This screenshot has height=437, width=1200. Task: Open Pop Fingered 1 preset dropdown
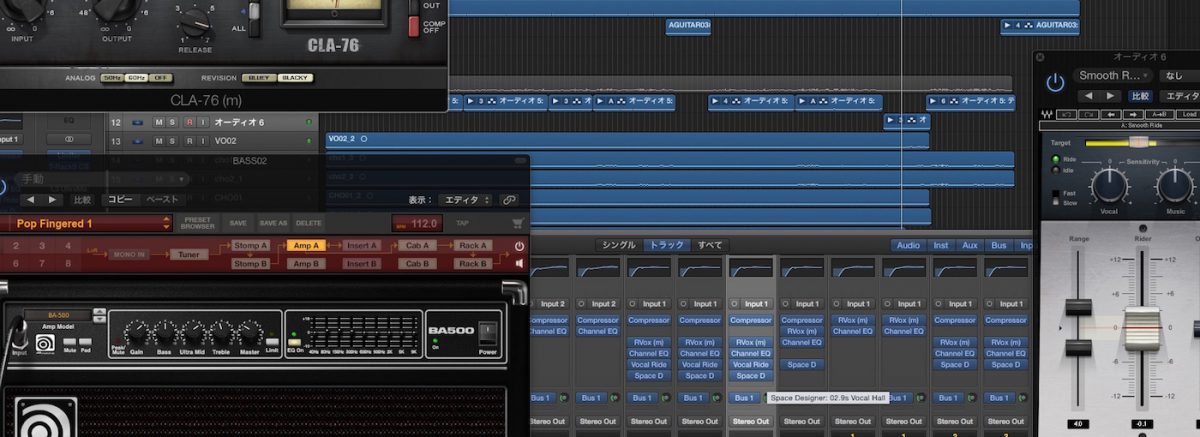tap(84, 224)
